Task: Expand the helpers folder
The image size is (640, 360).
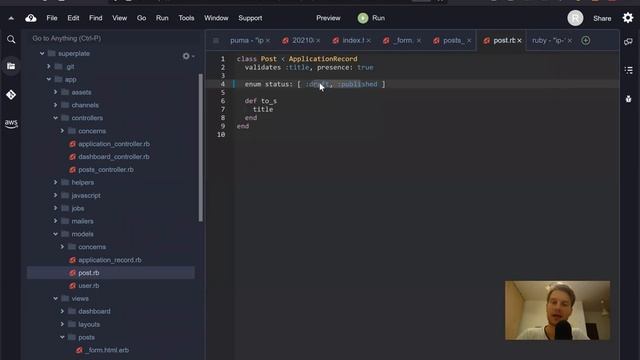Action: coord(56,182)
